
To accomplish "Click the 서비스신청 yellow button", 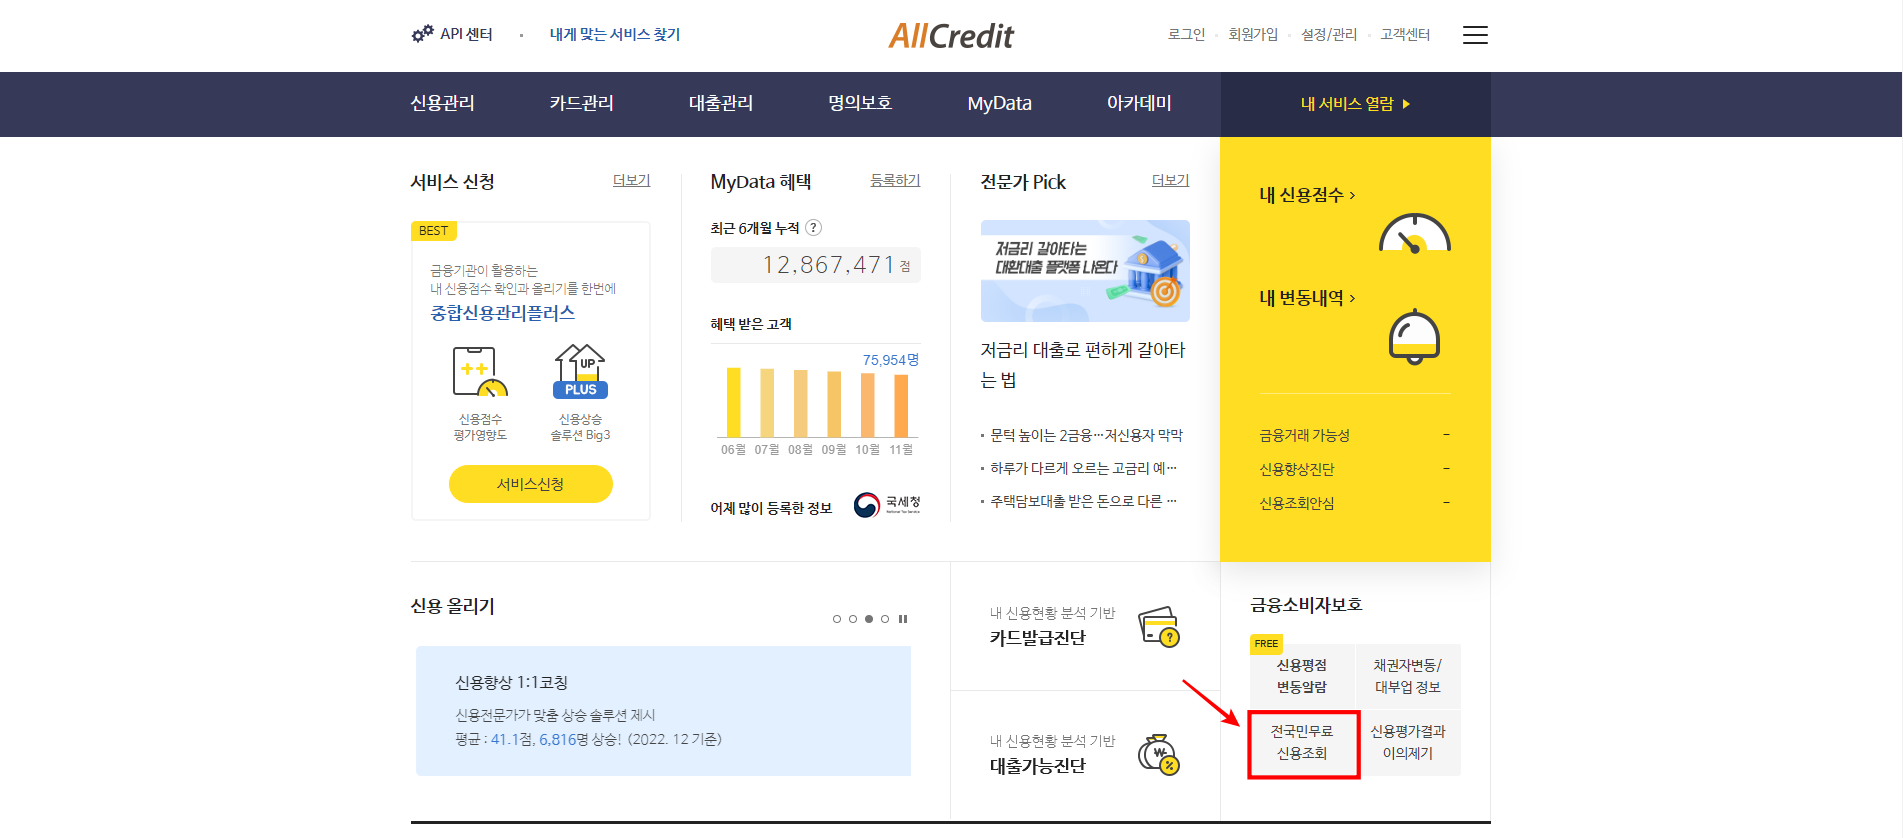I will coord(531,484).
